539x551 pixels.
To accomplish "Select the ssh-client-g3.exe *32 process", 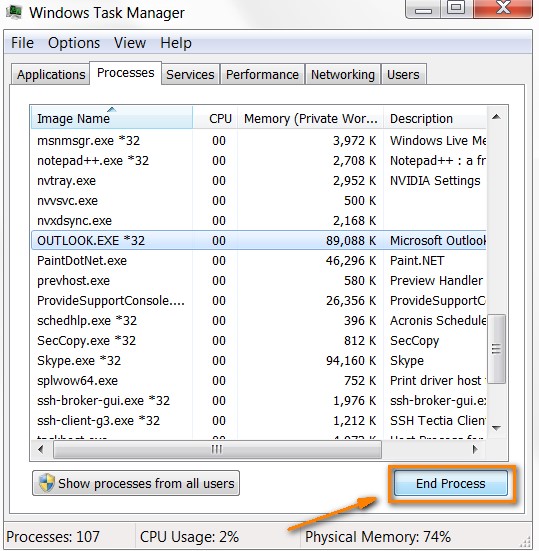I will [259, 421].
